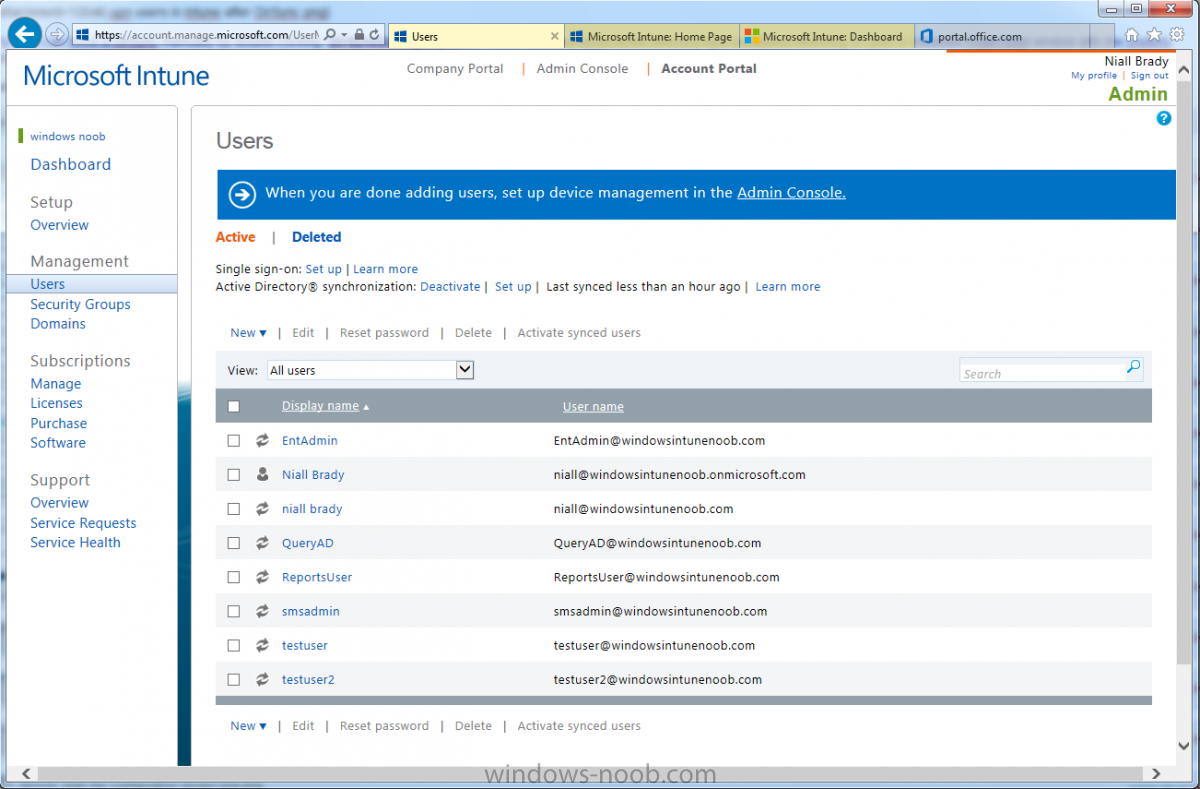
Task: Open Service Requests under Support
Action: click(83, 523)
